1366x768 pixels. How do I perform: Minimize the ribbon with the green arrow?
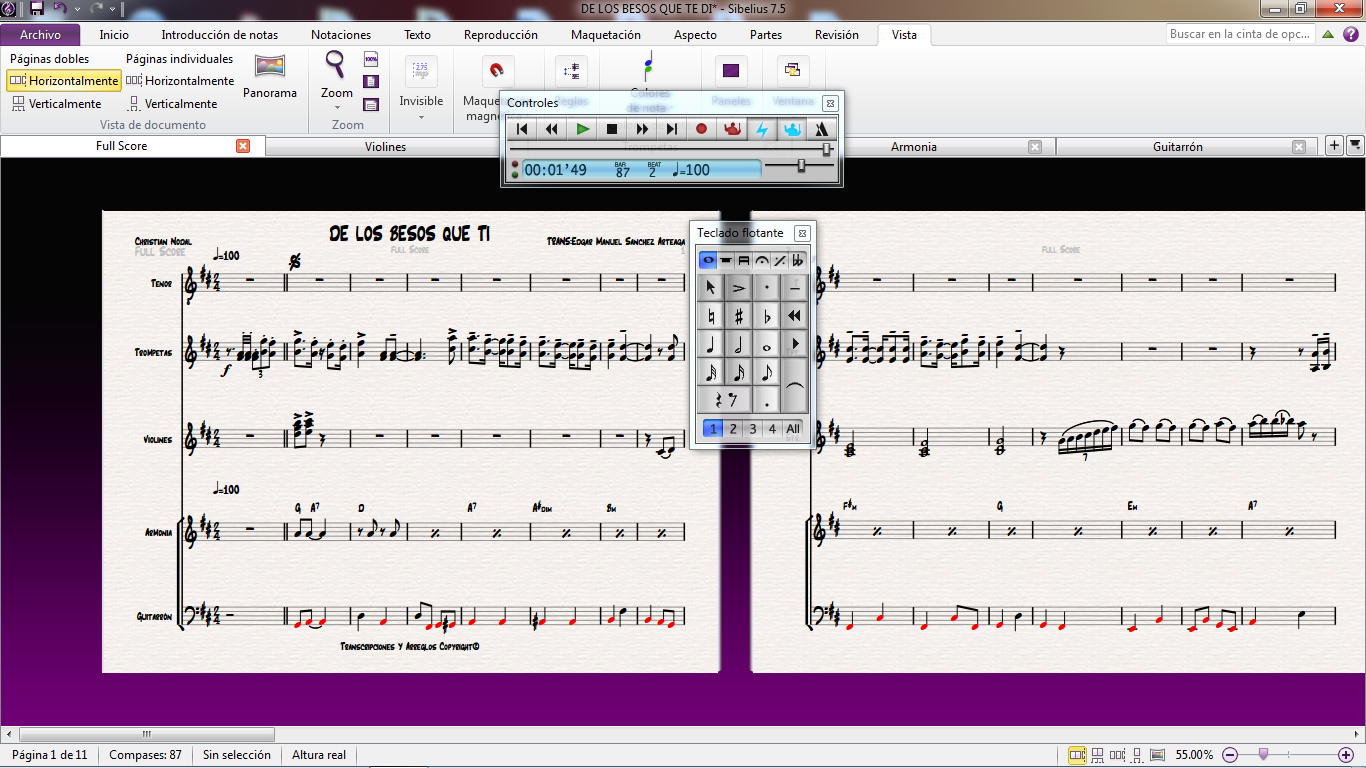[x=1328, y=34]
